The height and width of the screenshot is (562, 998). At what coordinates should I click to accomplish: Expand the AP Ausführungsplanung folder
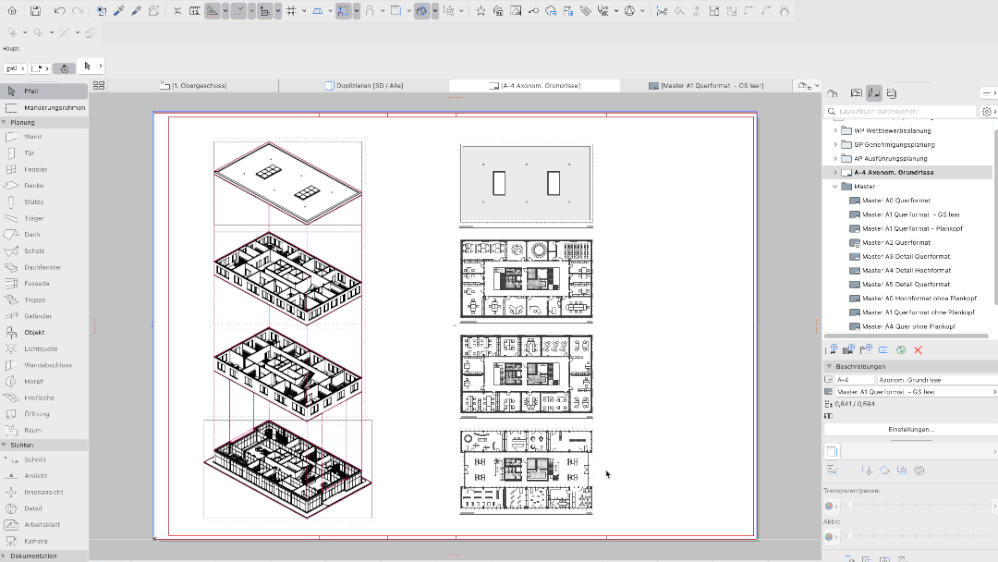[x=836, y=158]
